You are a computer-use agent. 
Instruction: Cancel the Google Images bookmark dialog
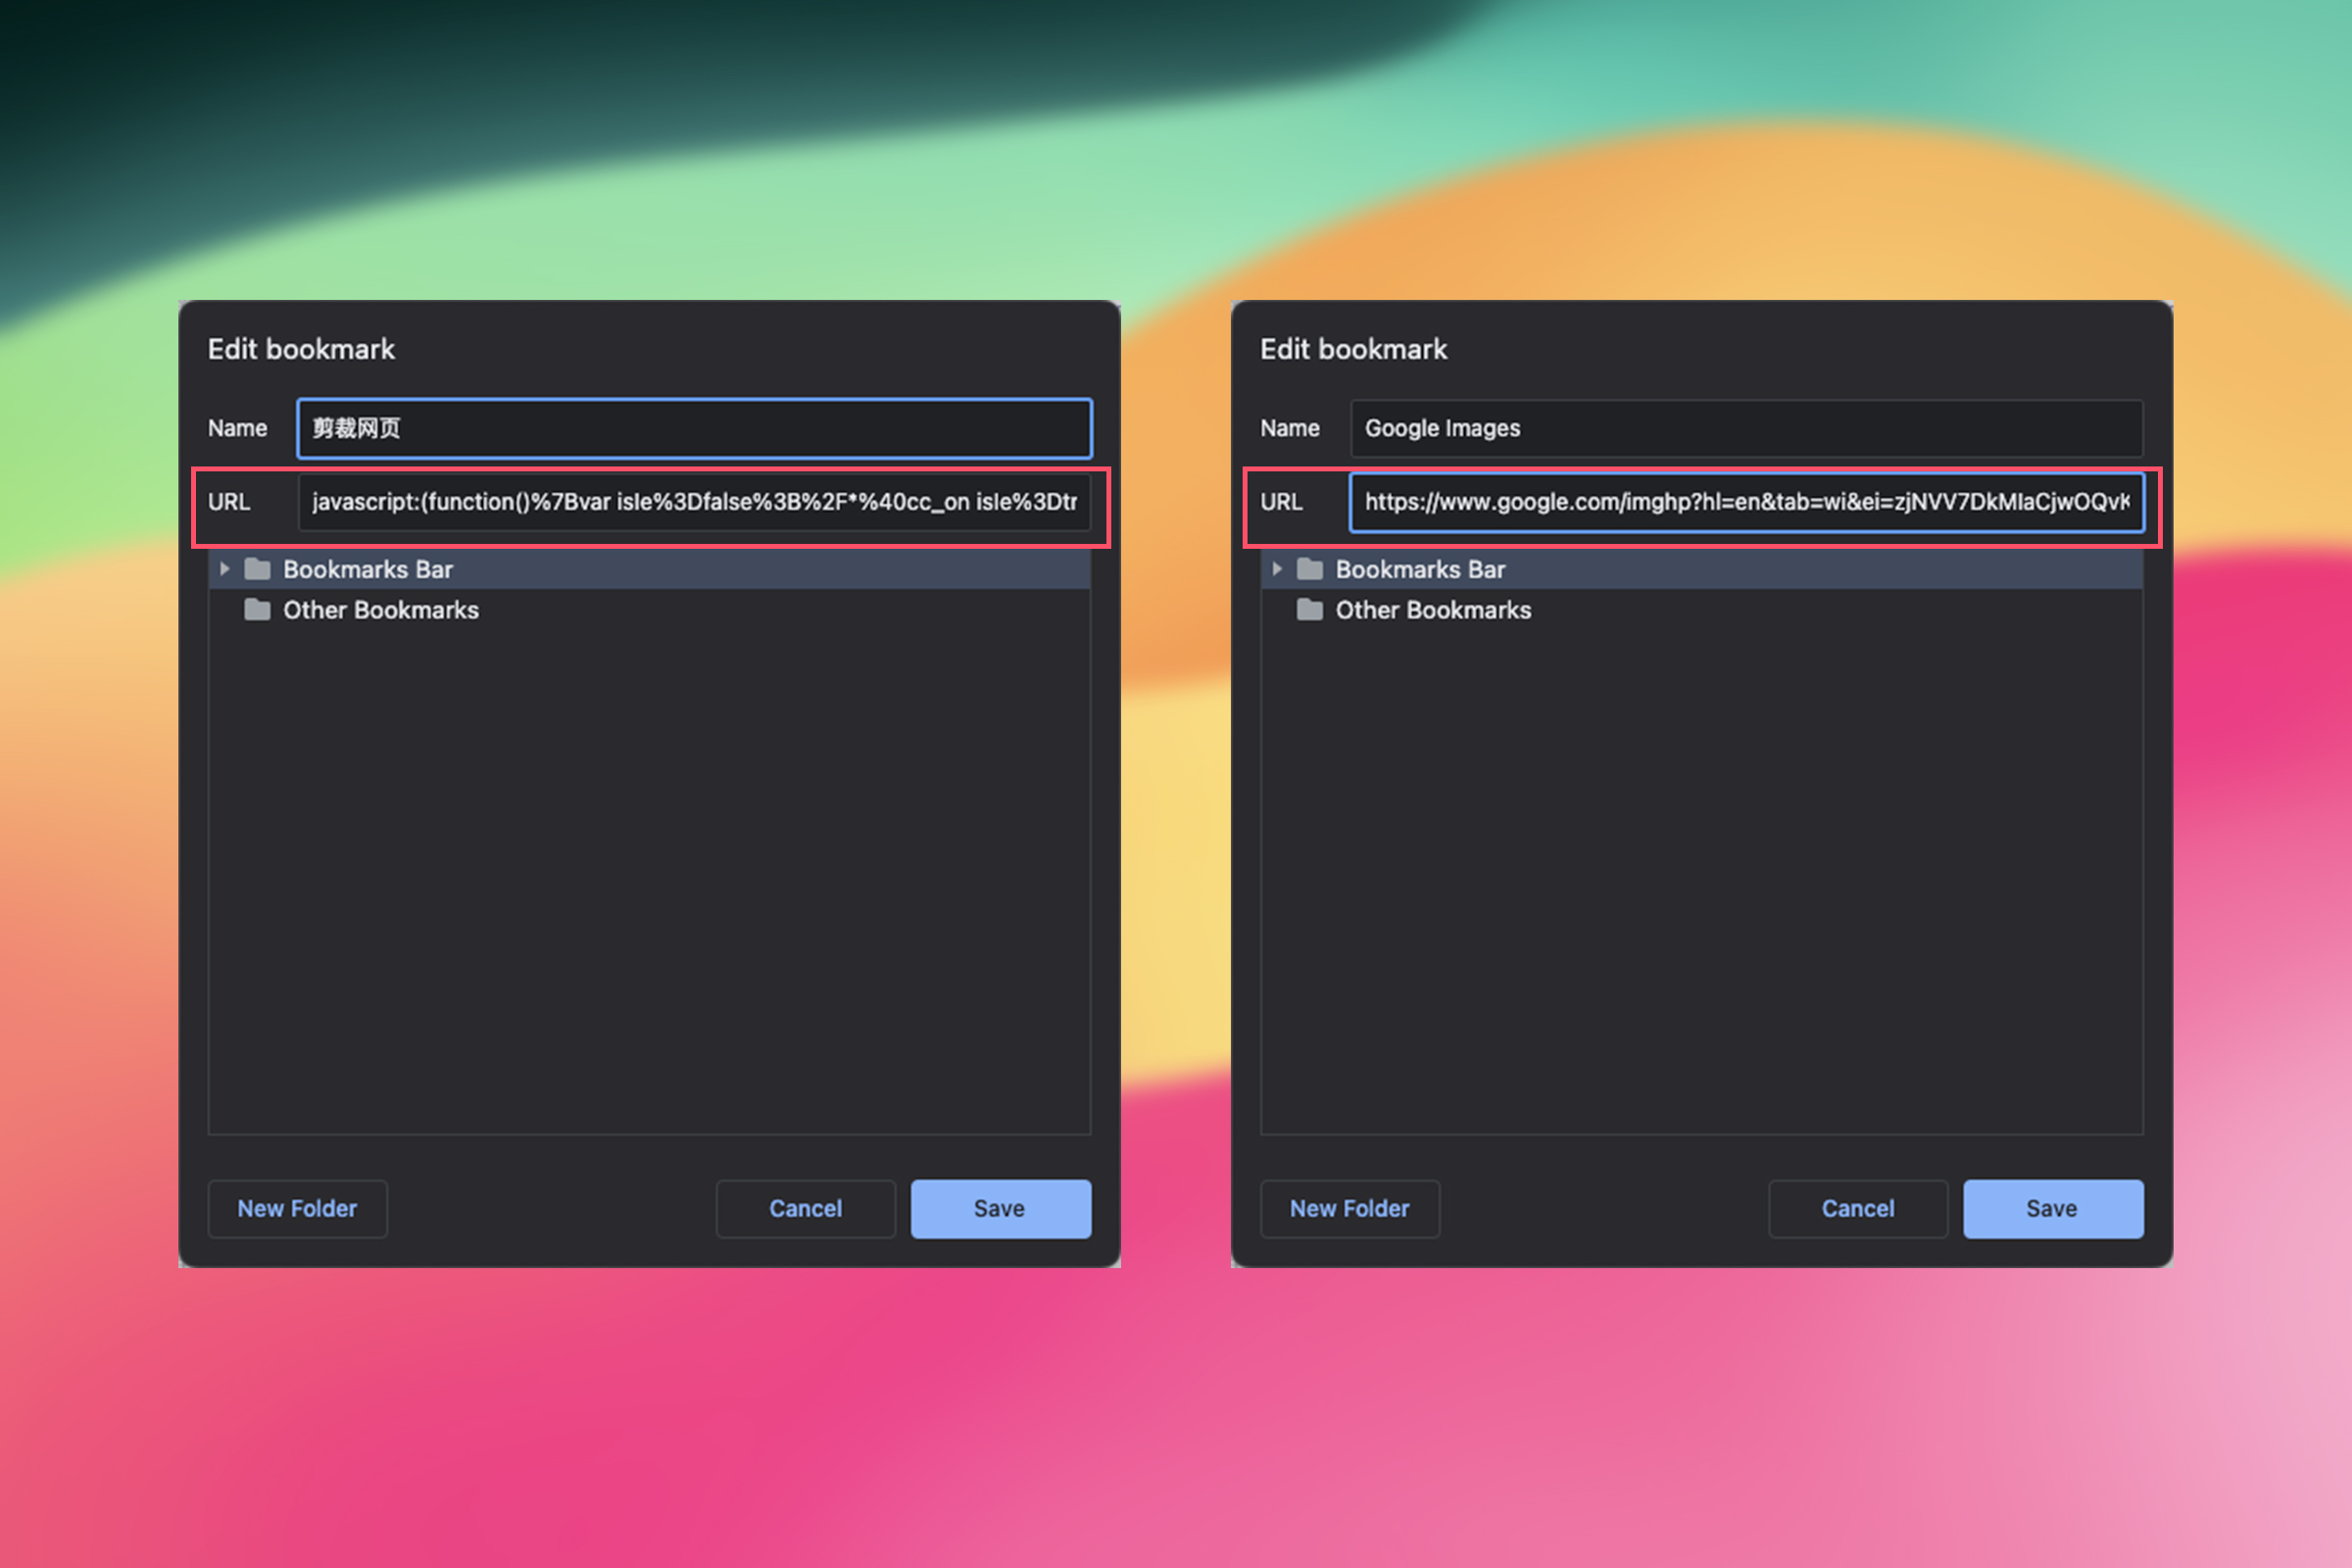pos(1858,1208)
